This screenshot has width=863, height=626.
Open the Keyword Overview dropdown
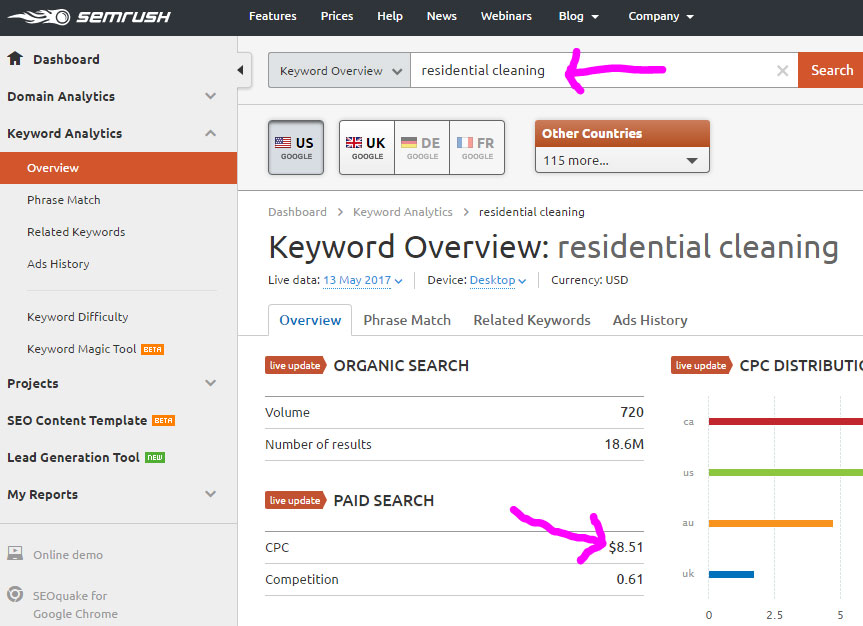(x=339, y=70)
